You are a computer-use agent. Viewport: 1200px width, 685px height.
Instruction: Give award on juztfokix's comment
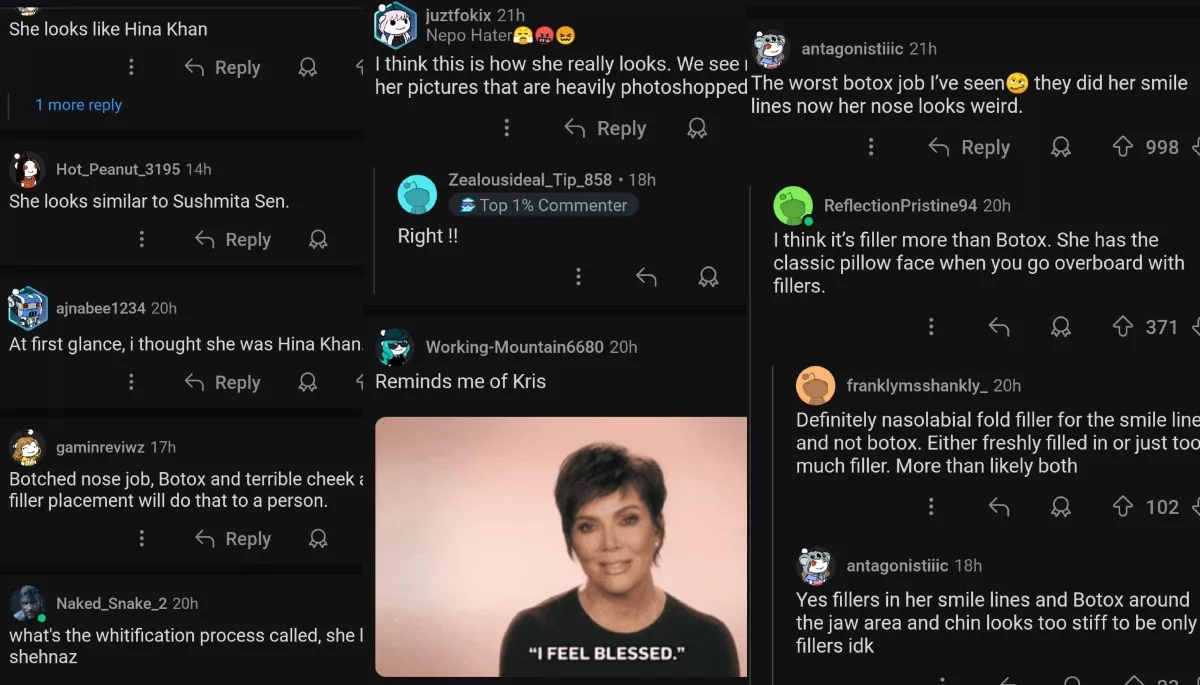coord(697,128)
